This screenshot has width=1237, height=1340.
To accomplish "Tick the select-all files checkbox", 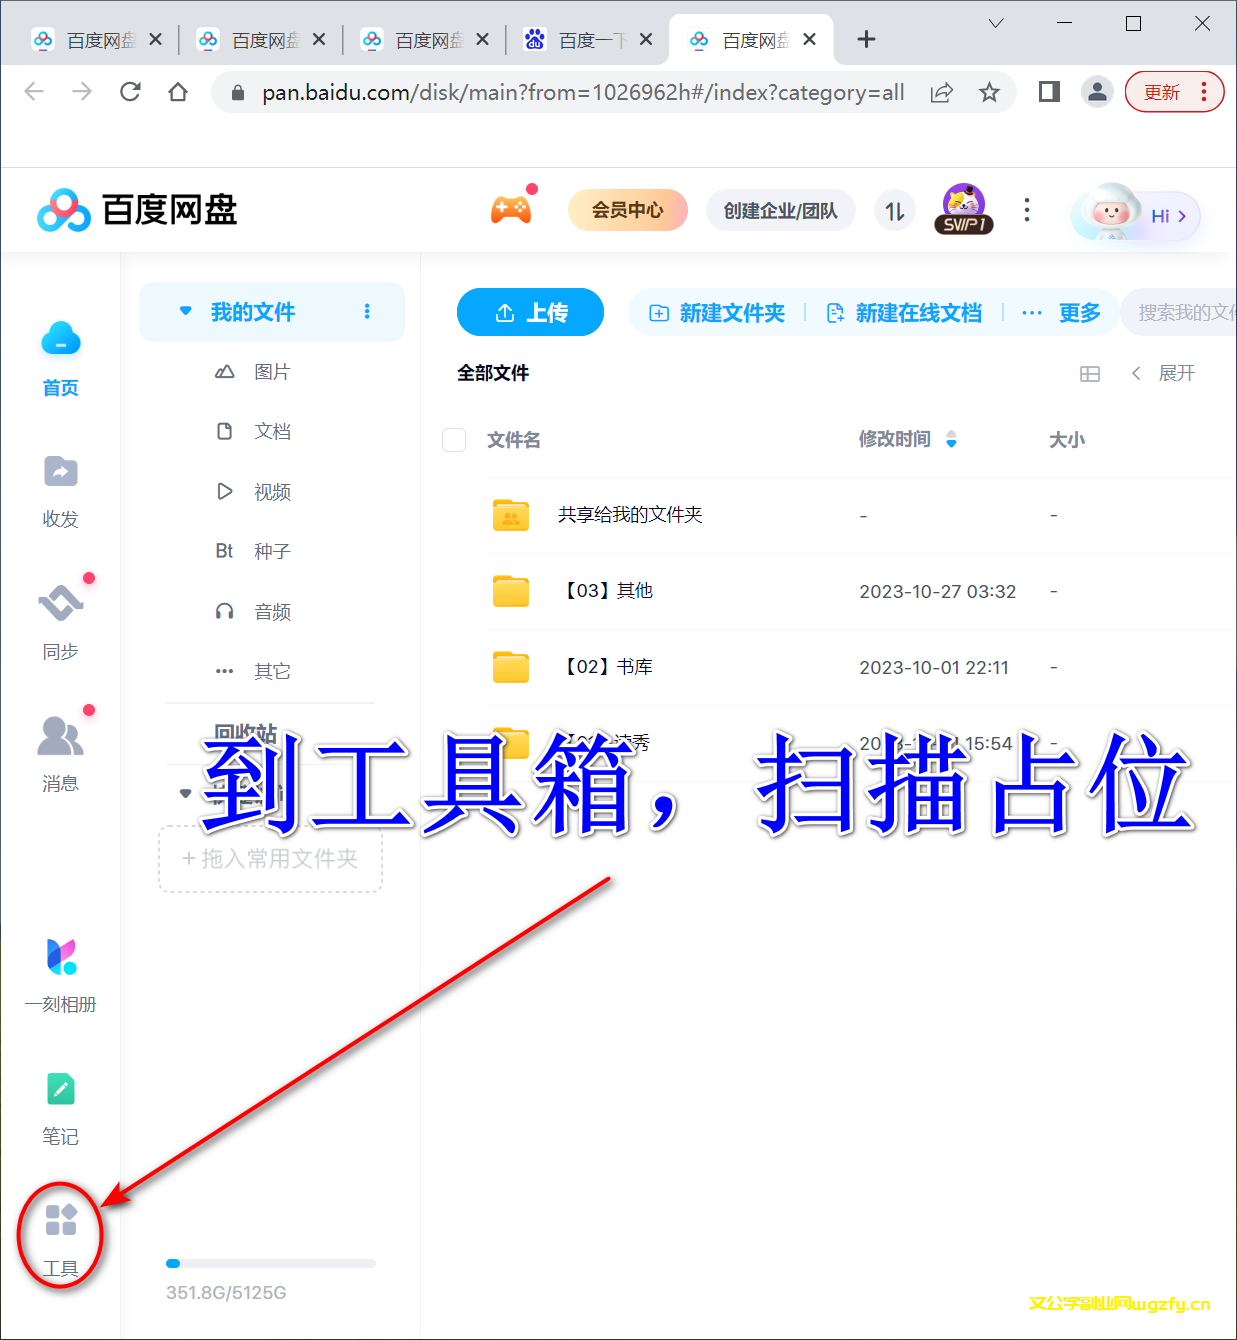I will click(454, 440).
